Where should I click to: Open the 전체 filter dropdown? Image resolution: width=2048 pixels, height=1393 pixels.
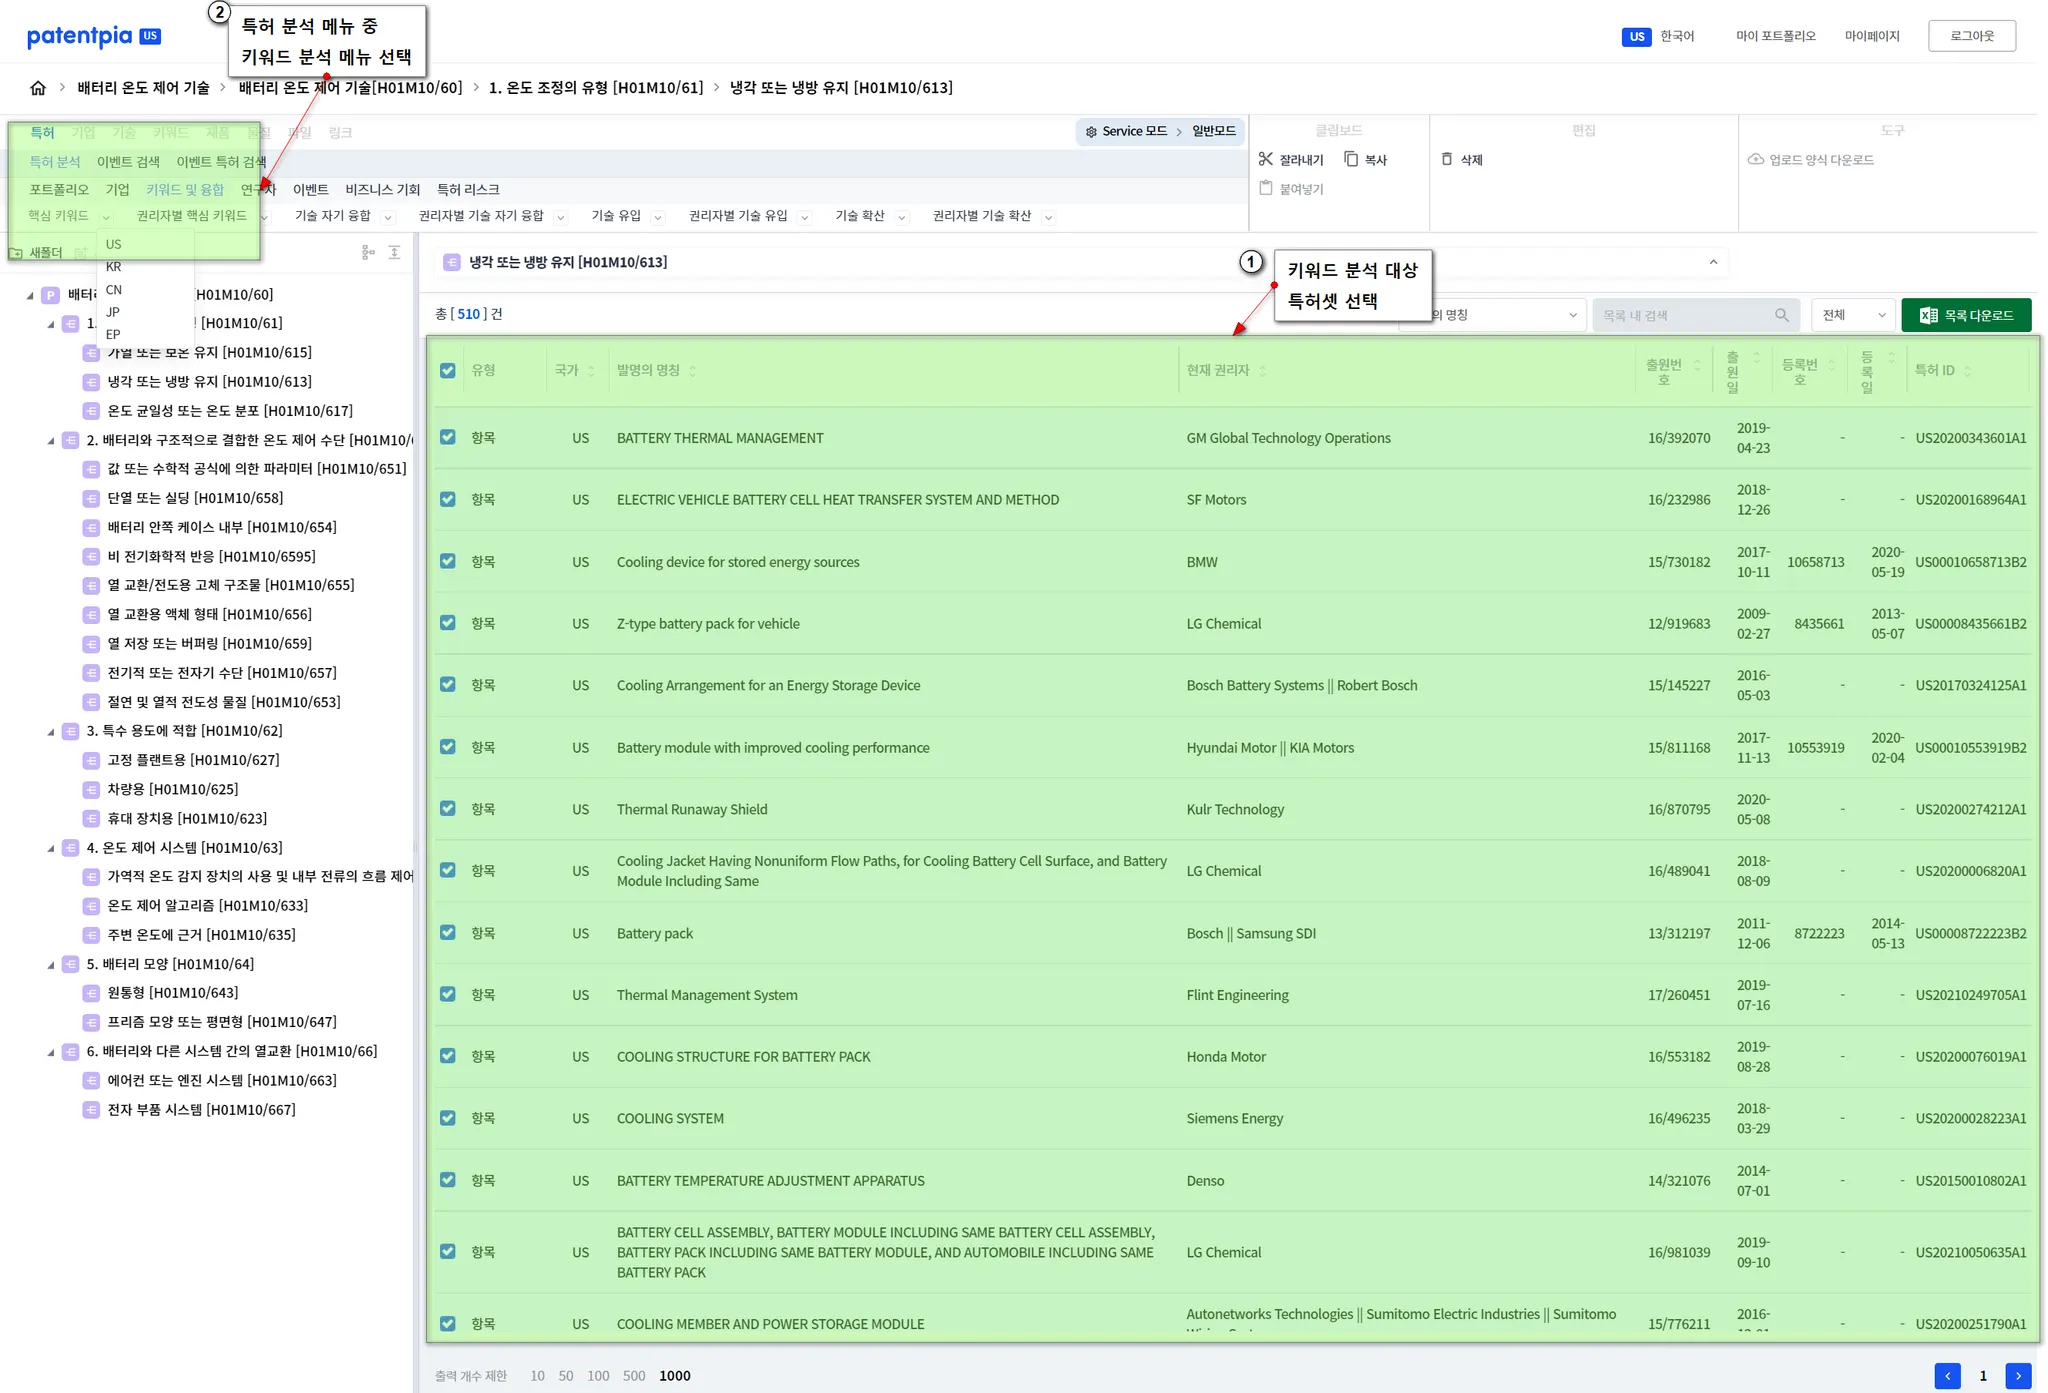pos(1853,315)
